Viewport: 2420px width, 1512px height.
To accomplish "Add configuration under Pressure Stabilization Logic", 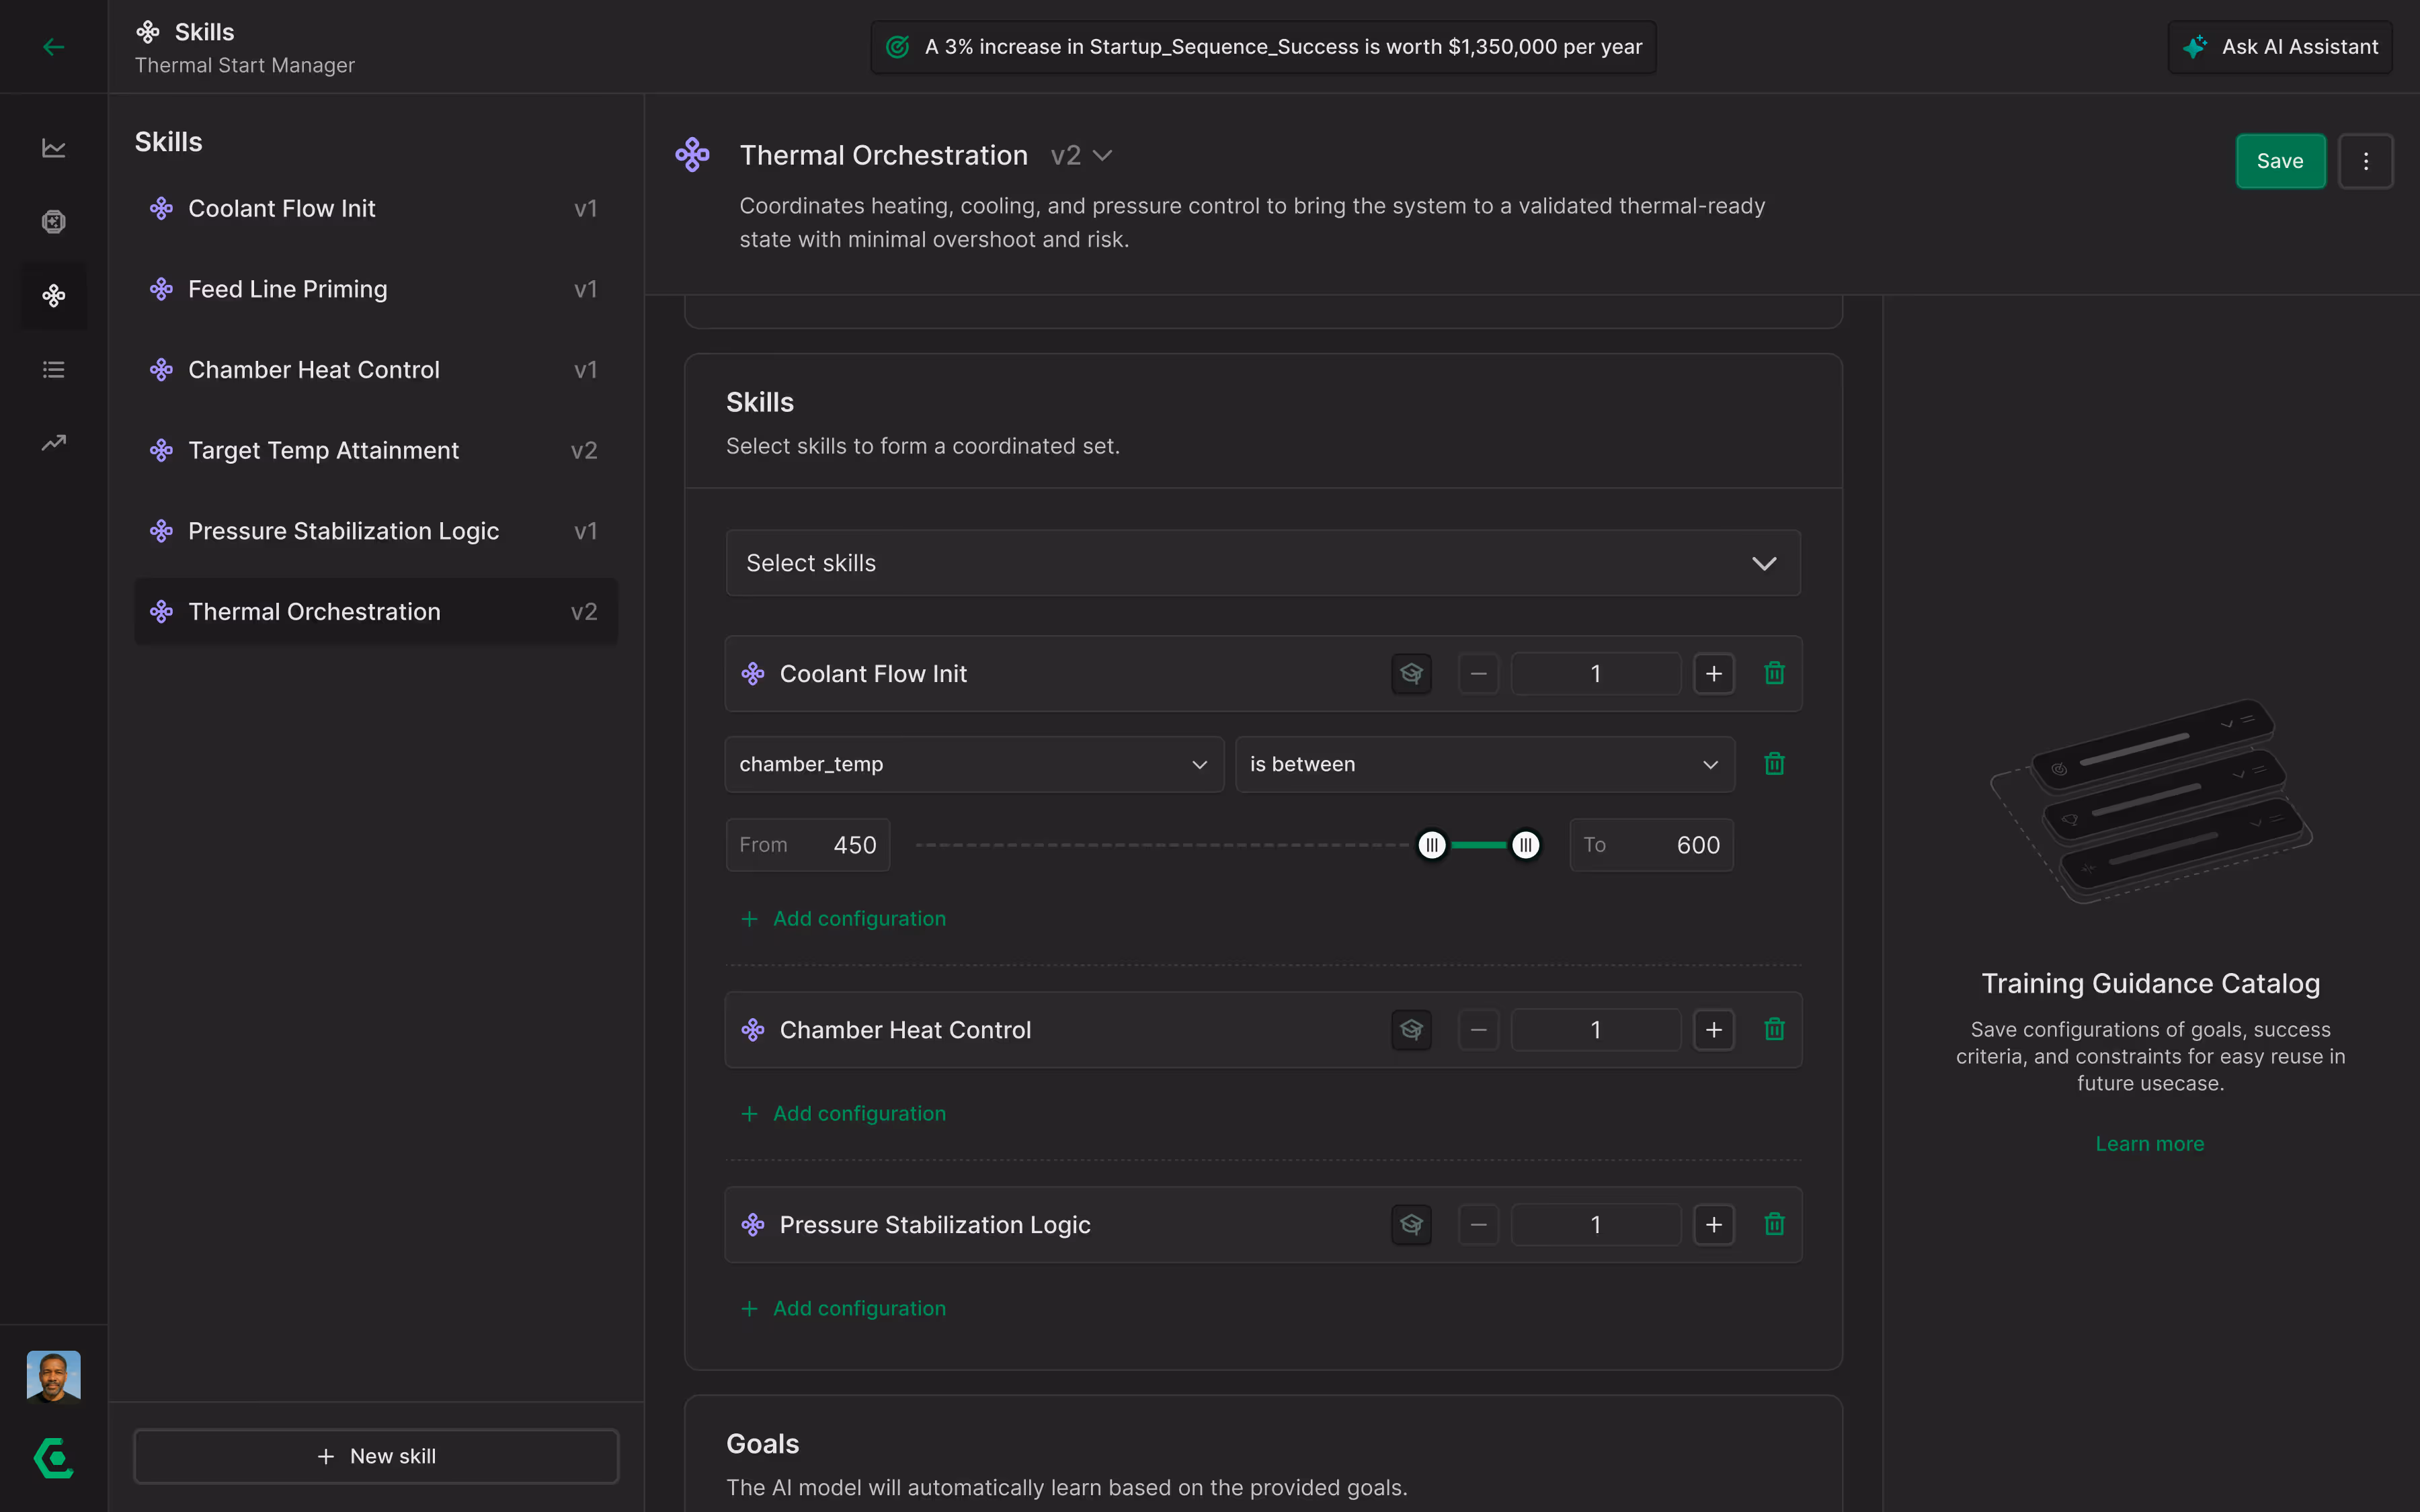I will point(844,1308).
